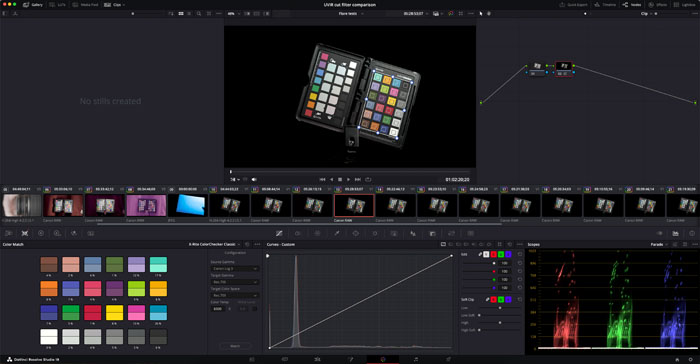This screenshot has height=364, width=700.
Task: Toggle the Nodes panel button
Action: [632, 4]
